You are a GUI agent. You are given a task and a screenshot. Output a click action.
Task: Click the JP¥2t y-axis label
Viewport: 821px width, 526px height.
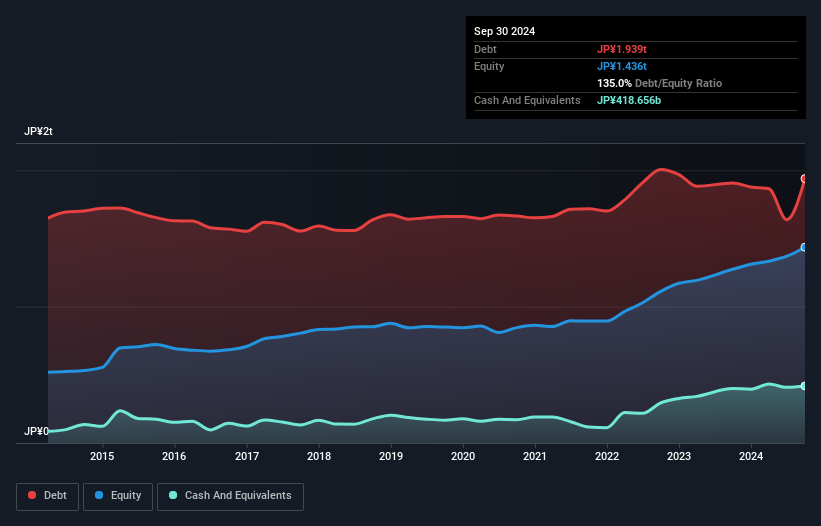click(x=38, y=131)
